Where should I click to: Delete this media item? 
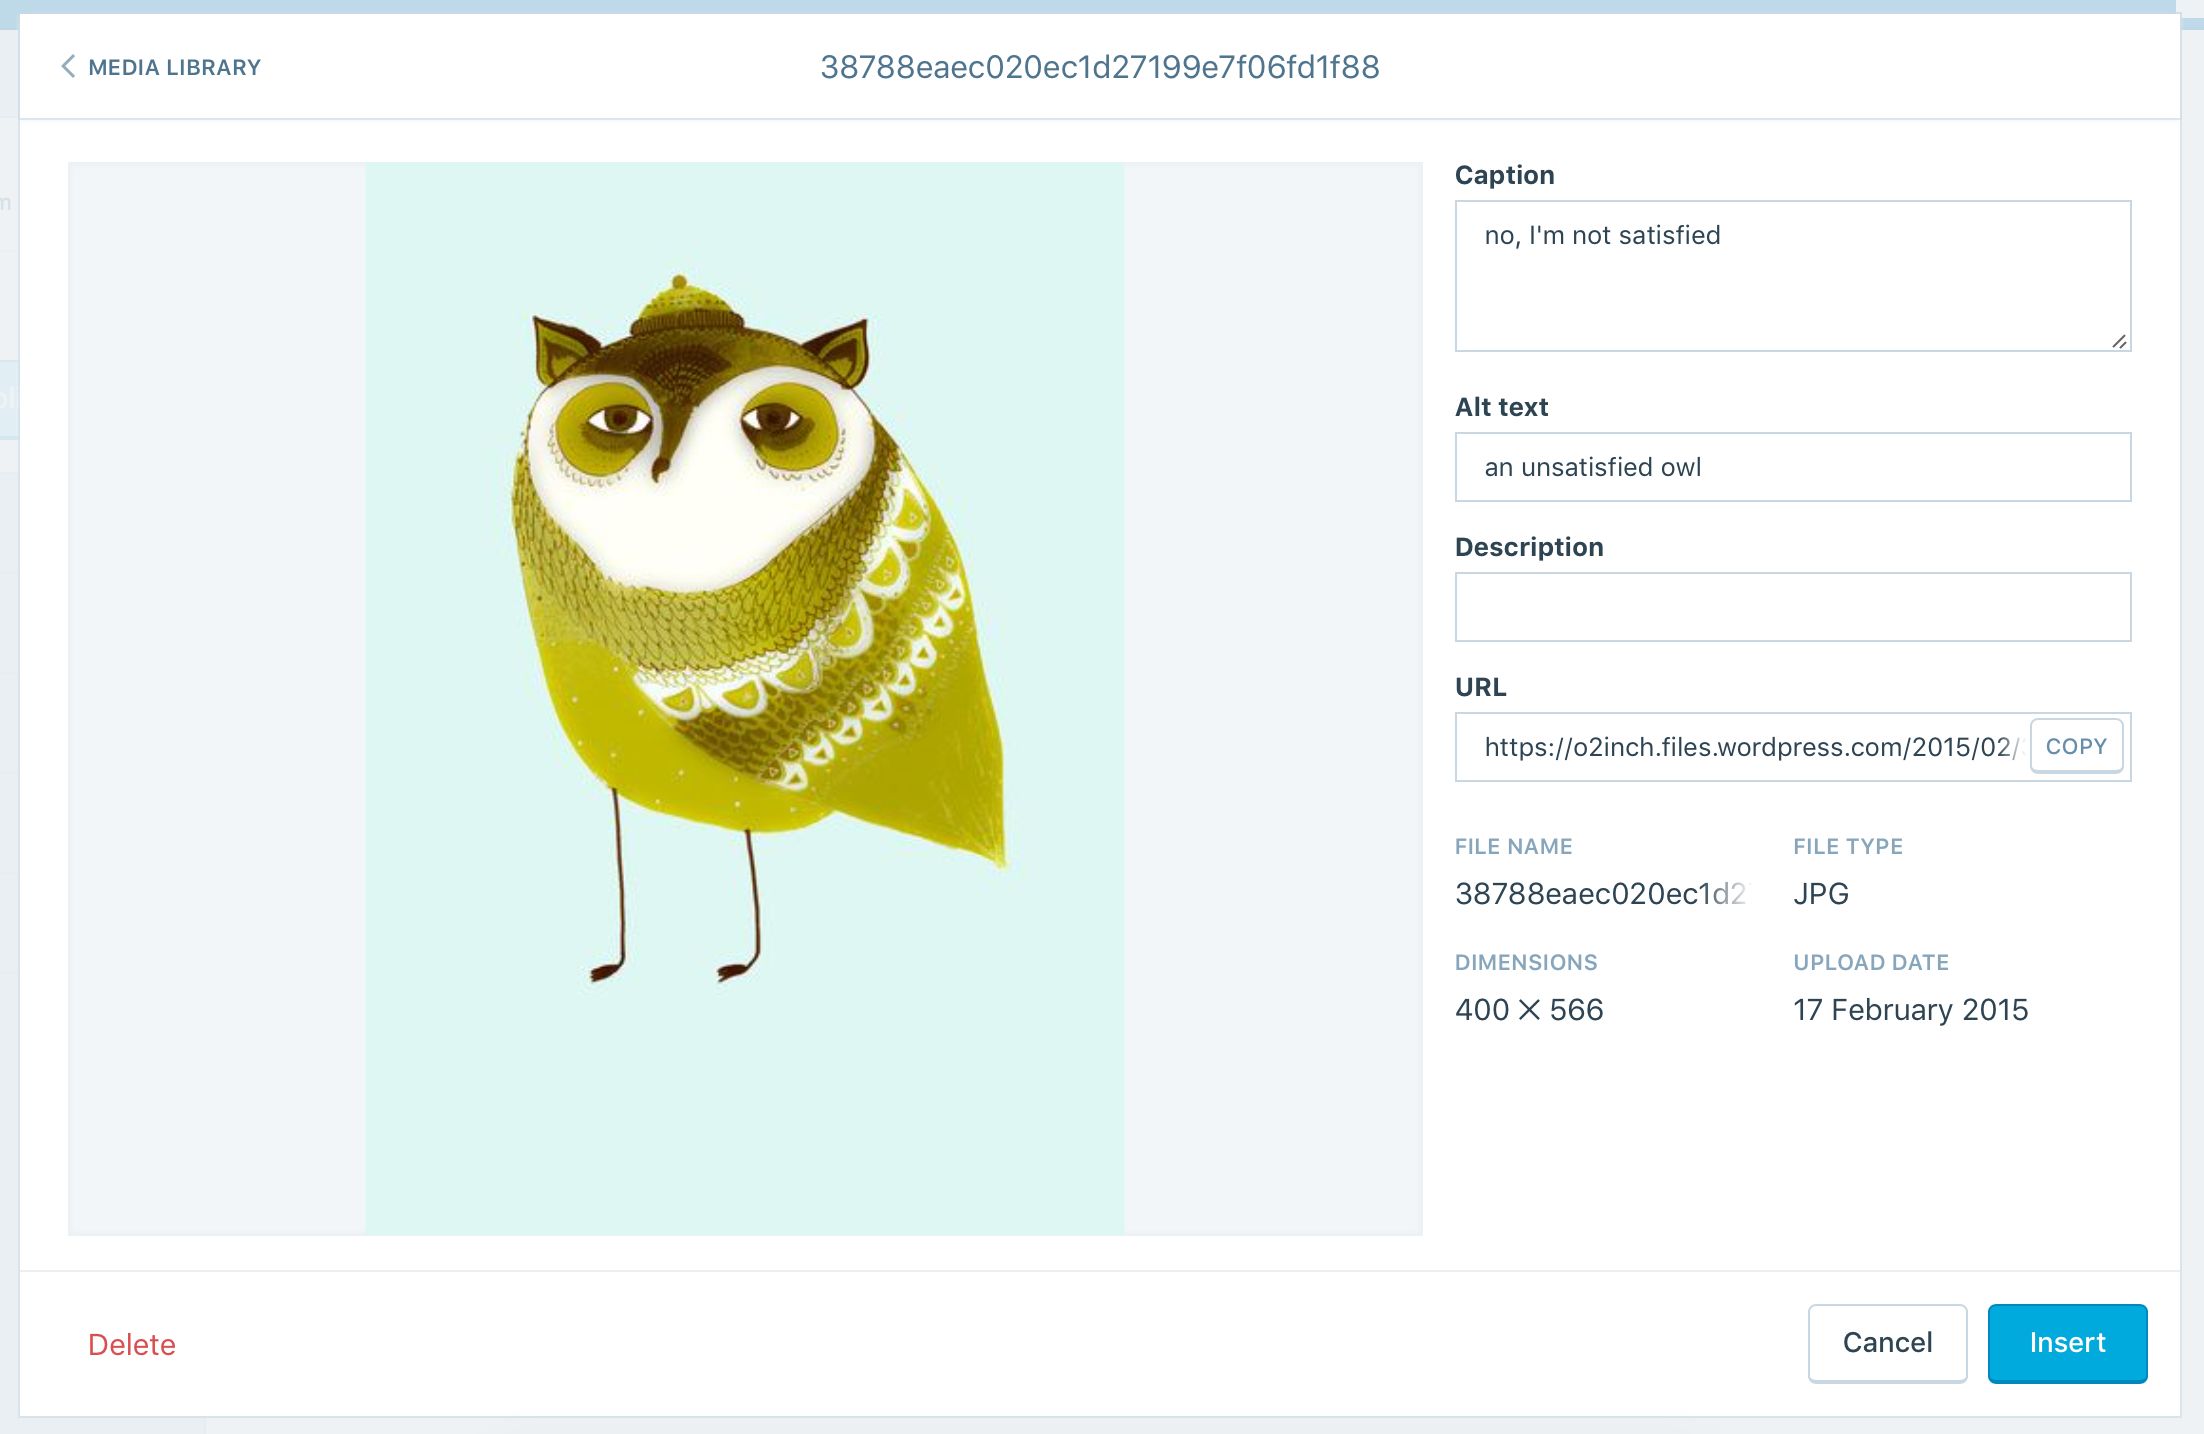tap(132, 1344)
